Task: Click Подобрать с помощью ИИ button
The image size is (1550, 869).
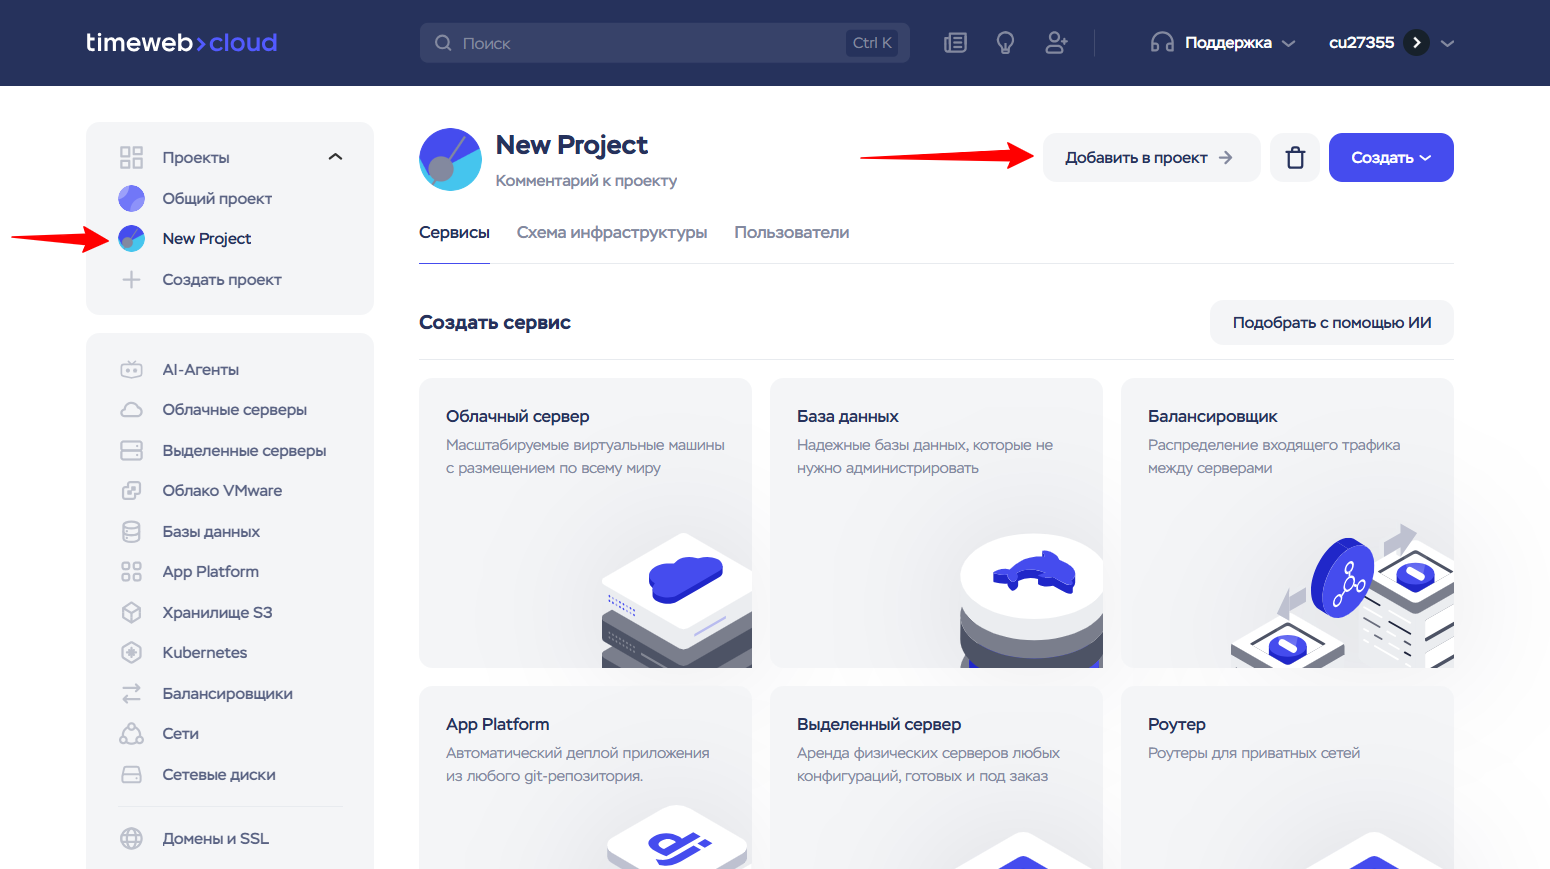Action: (x=1331, y=323)
